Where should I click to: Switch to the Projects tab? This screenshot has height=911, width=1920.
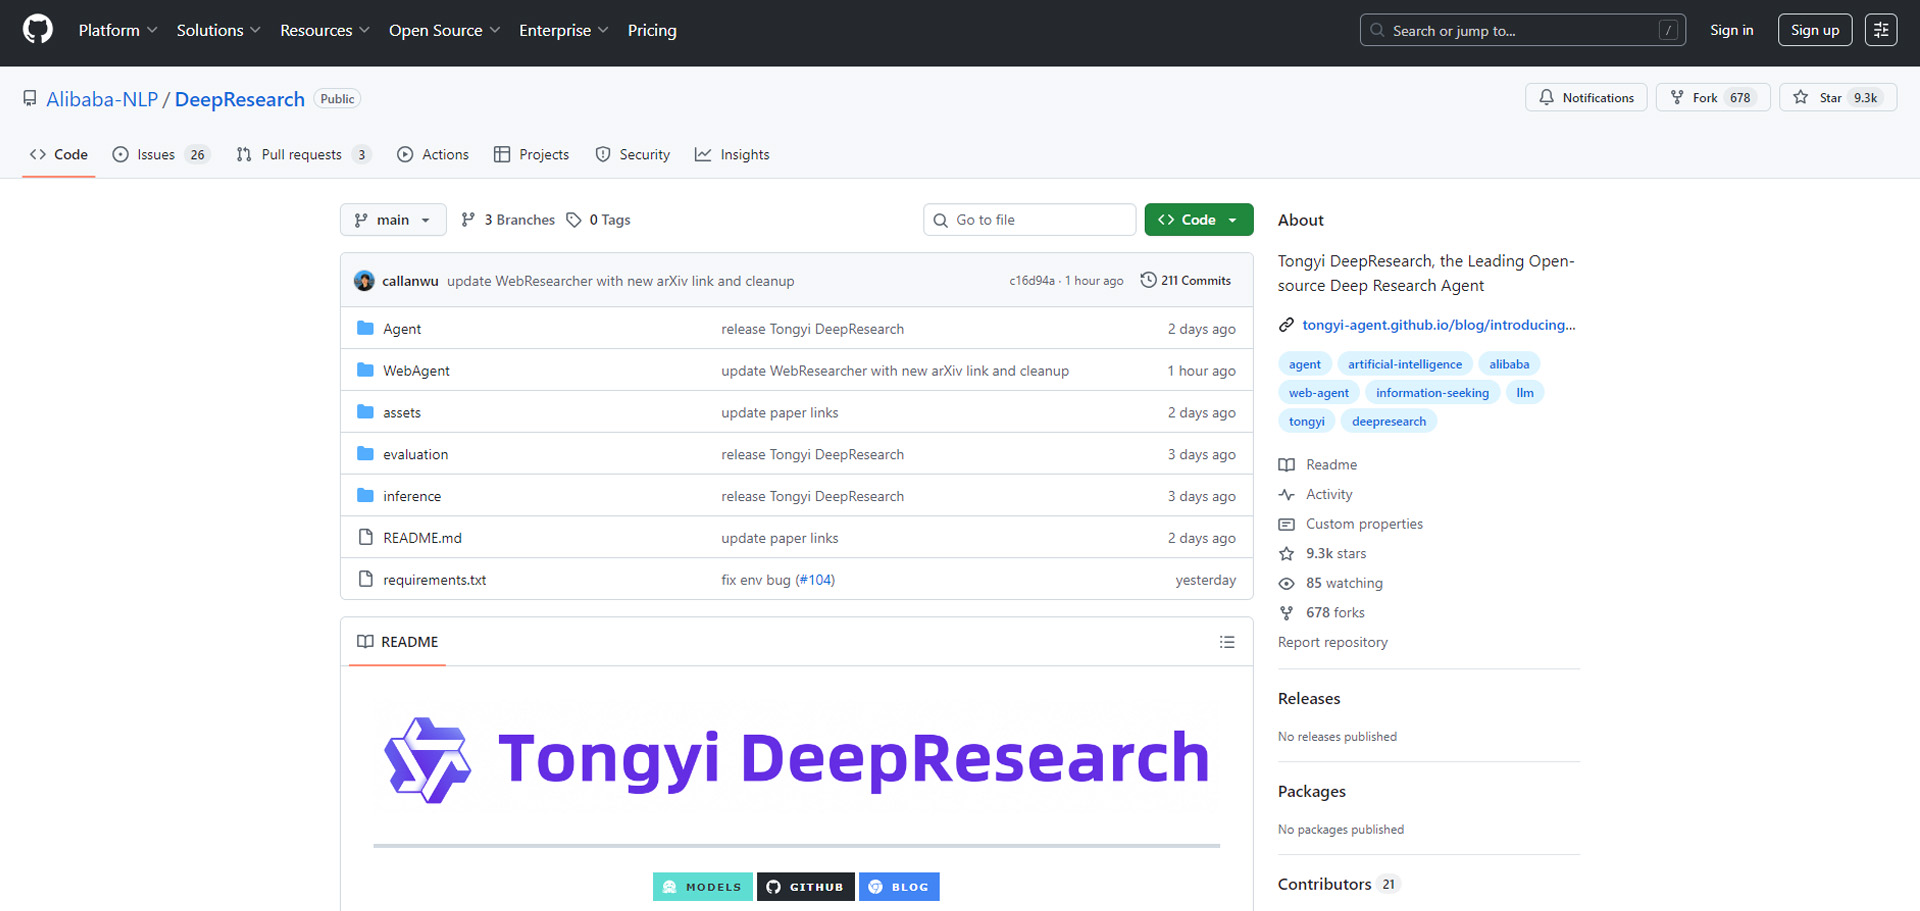(x=531, y=154)
